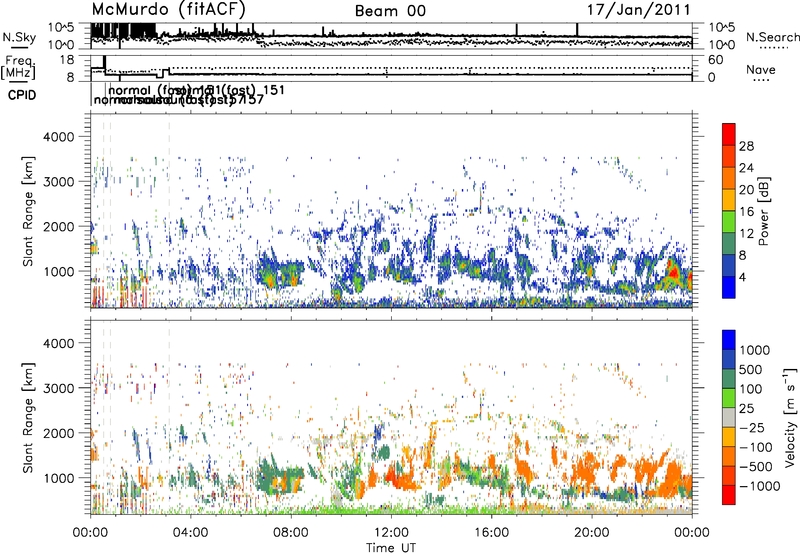
Task: Click the Freq. [MHz] axis label
Action: click(18, 67)
